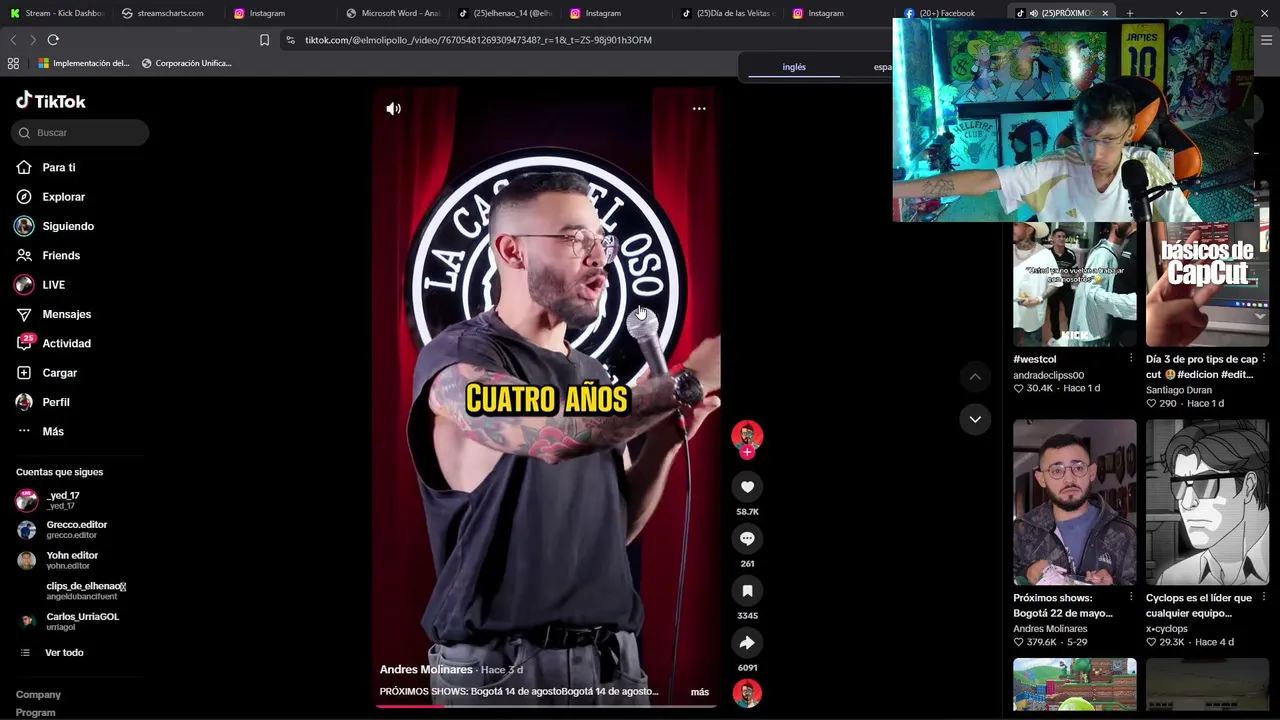
Task: Open the Corporación Unifica... bookmark
Action: coord(187,63)
